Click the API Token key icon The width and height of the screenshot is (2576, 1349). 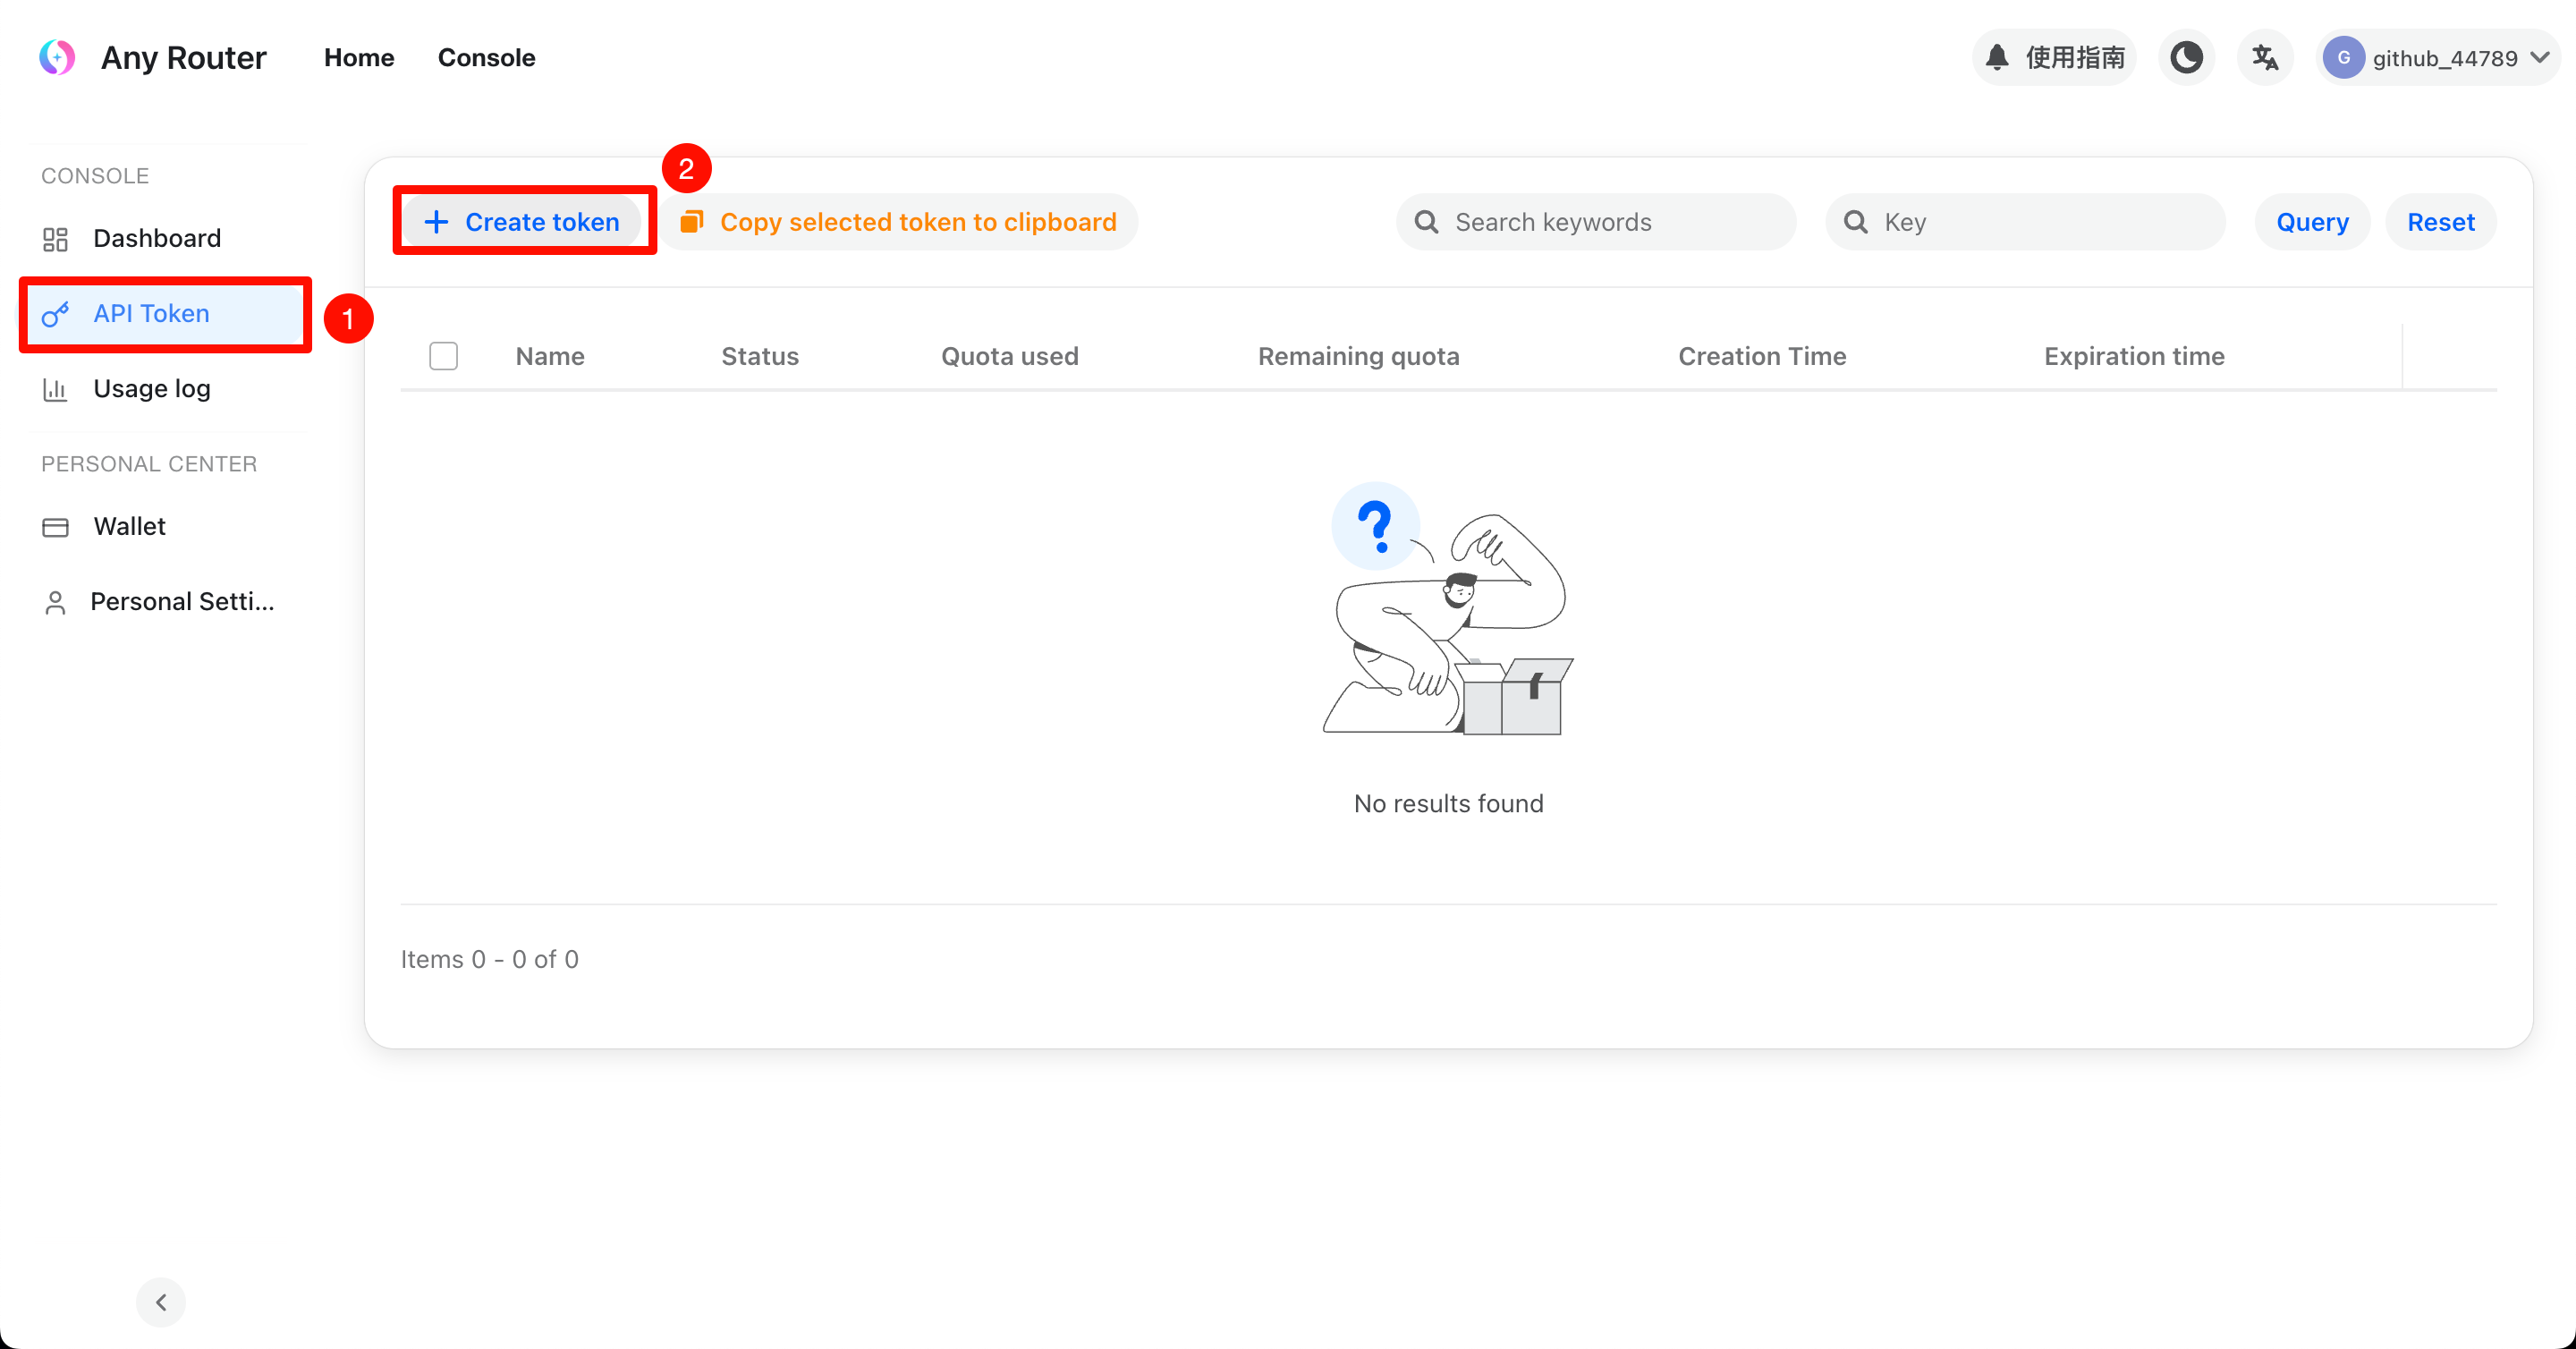click(x=55, y=314)
